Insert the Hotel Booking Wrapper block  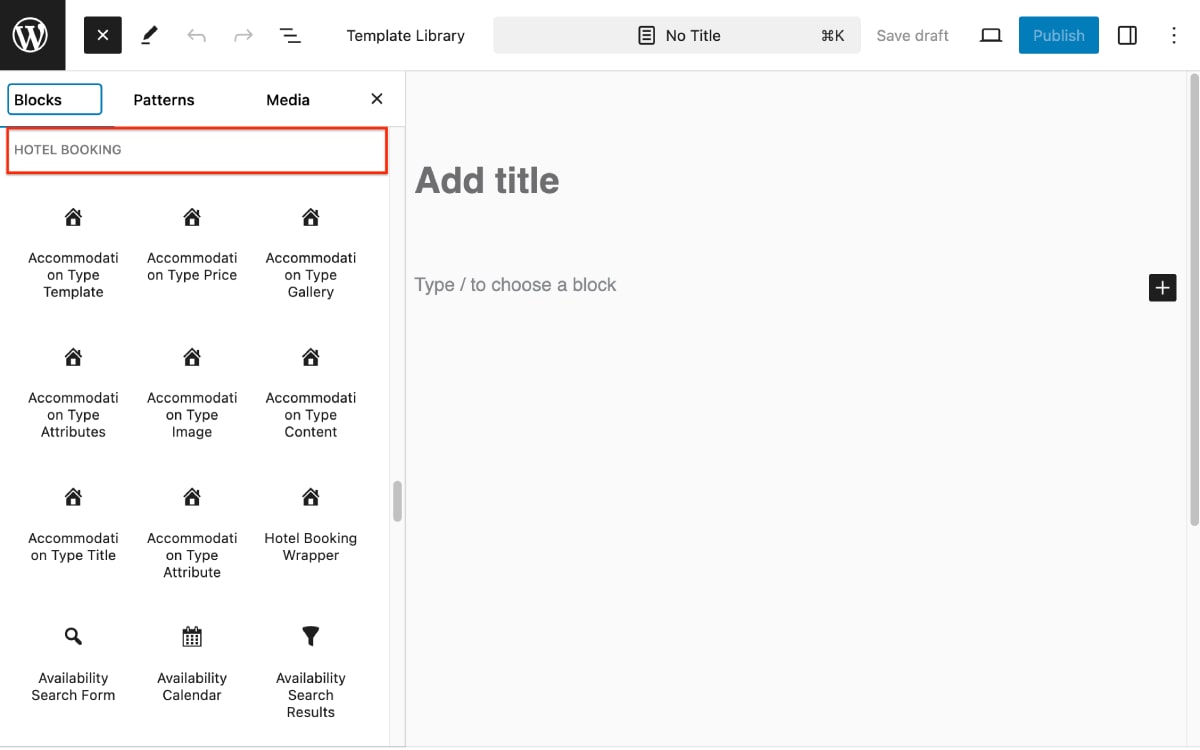pos(311,525)
